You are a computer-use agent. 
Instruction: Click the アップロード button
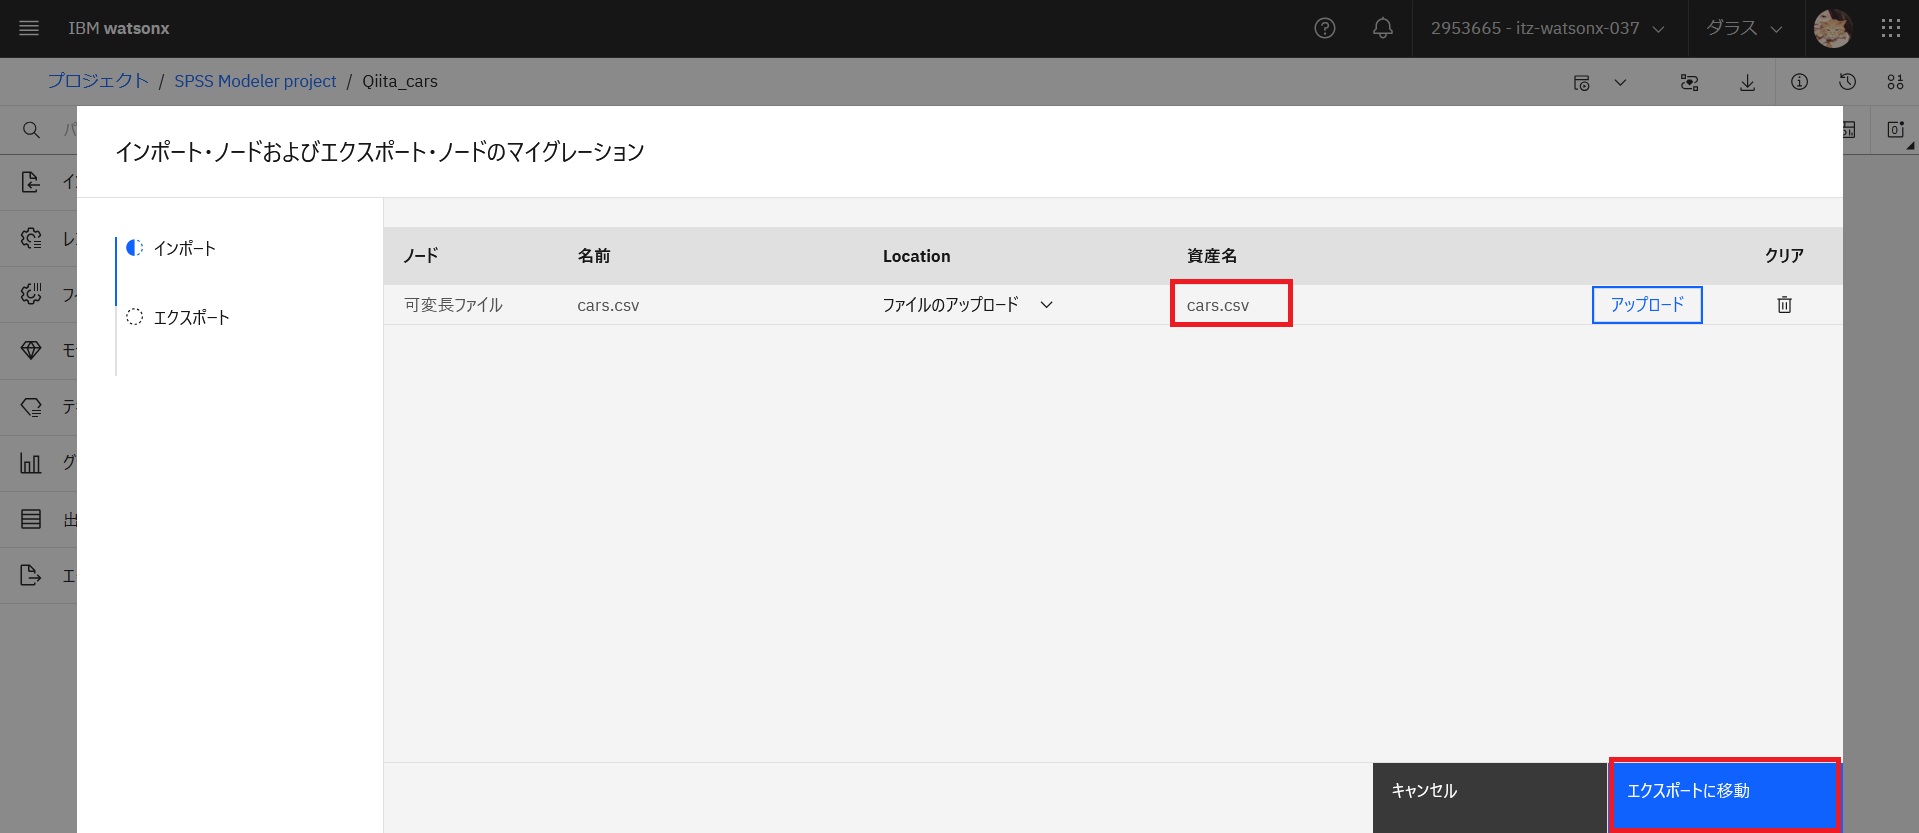point(1647,305)
